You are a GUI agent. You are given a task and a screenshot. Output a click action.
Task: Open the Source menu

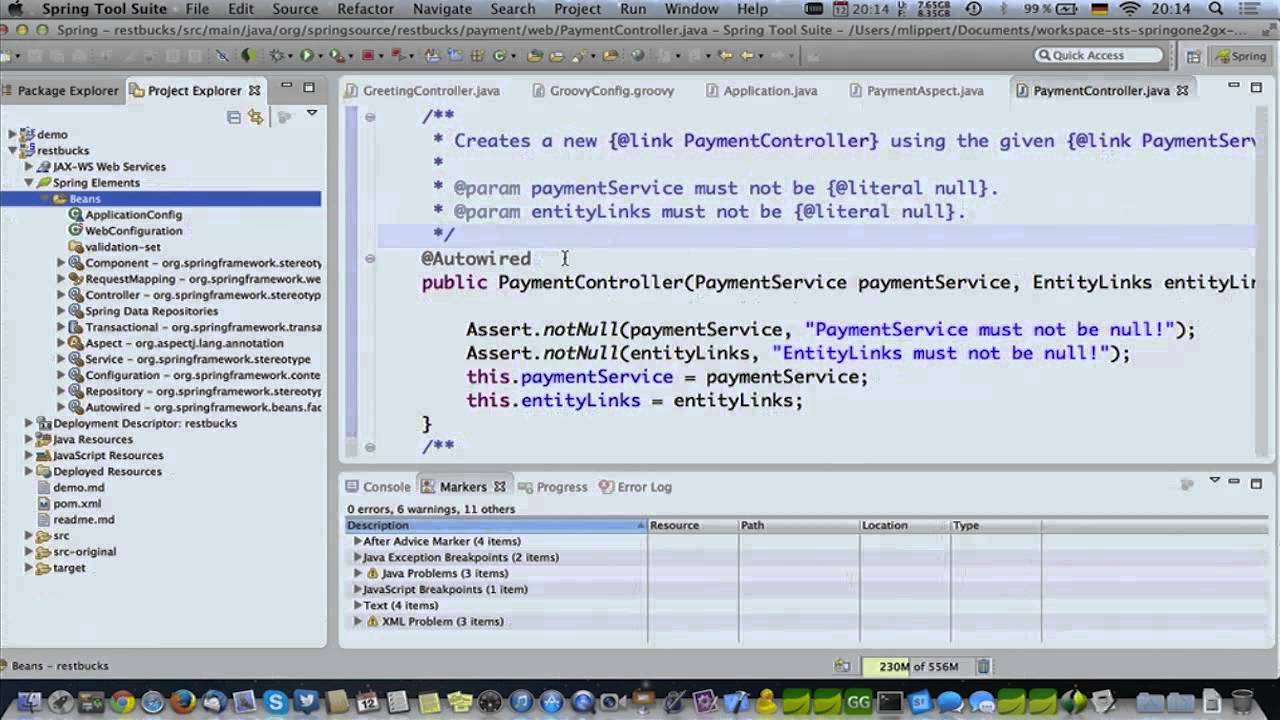pyautogui.click(x=295, y=9)
